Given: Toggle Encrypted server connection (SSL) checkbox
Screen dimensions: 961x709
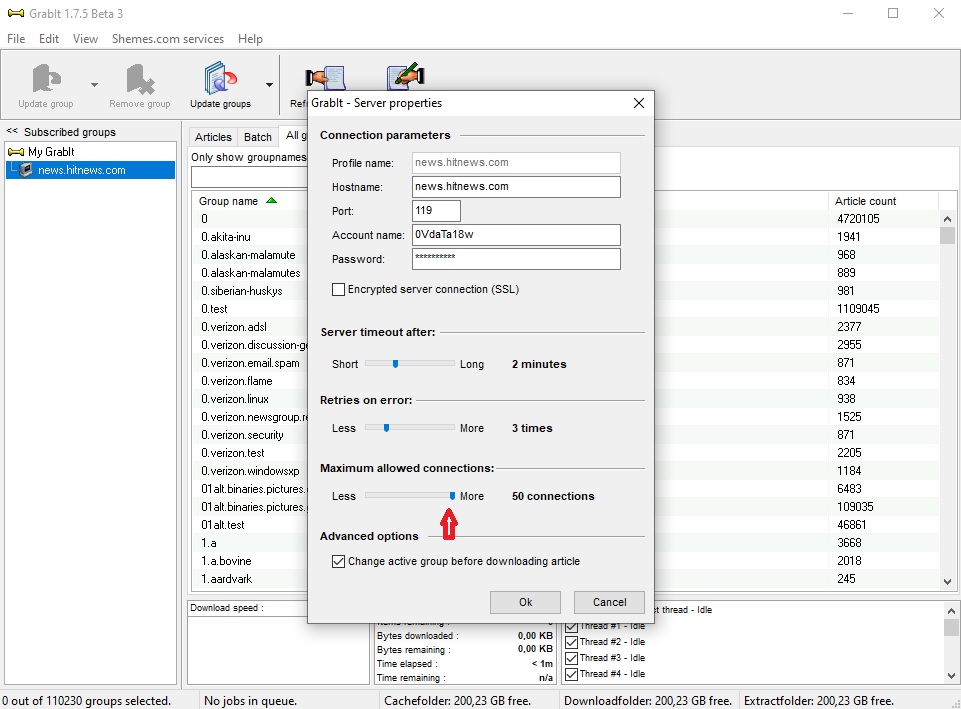Looking at the screenshot, I should (x=338, y=289).
